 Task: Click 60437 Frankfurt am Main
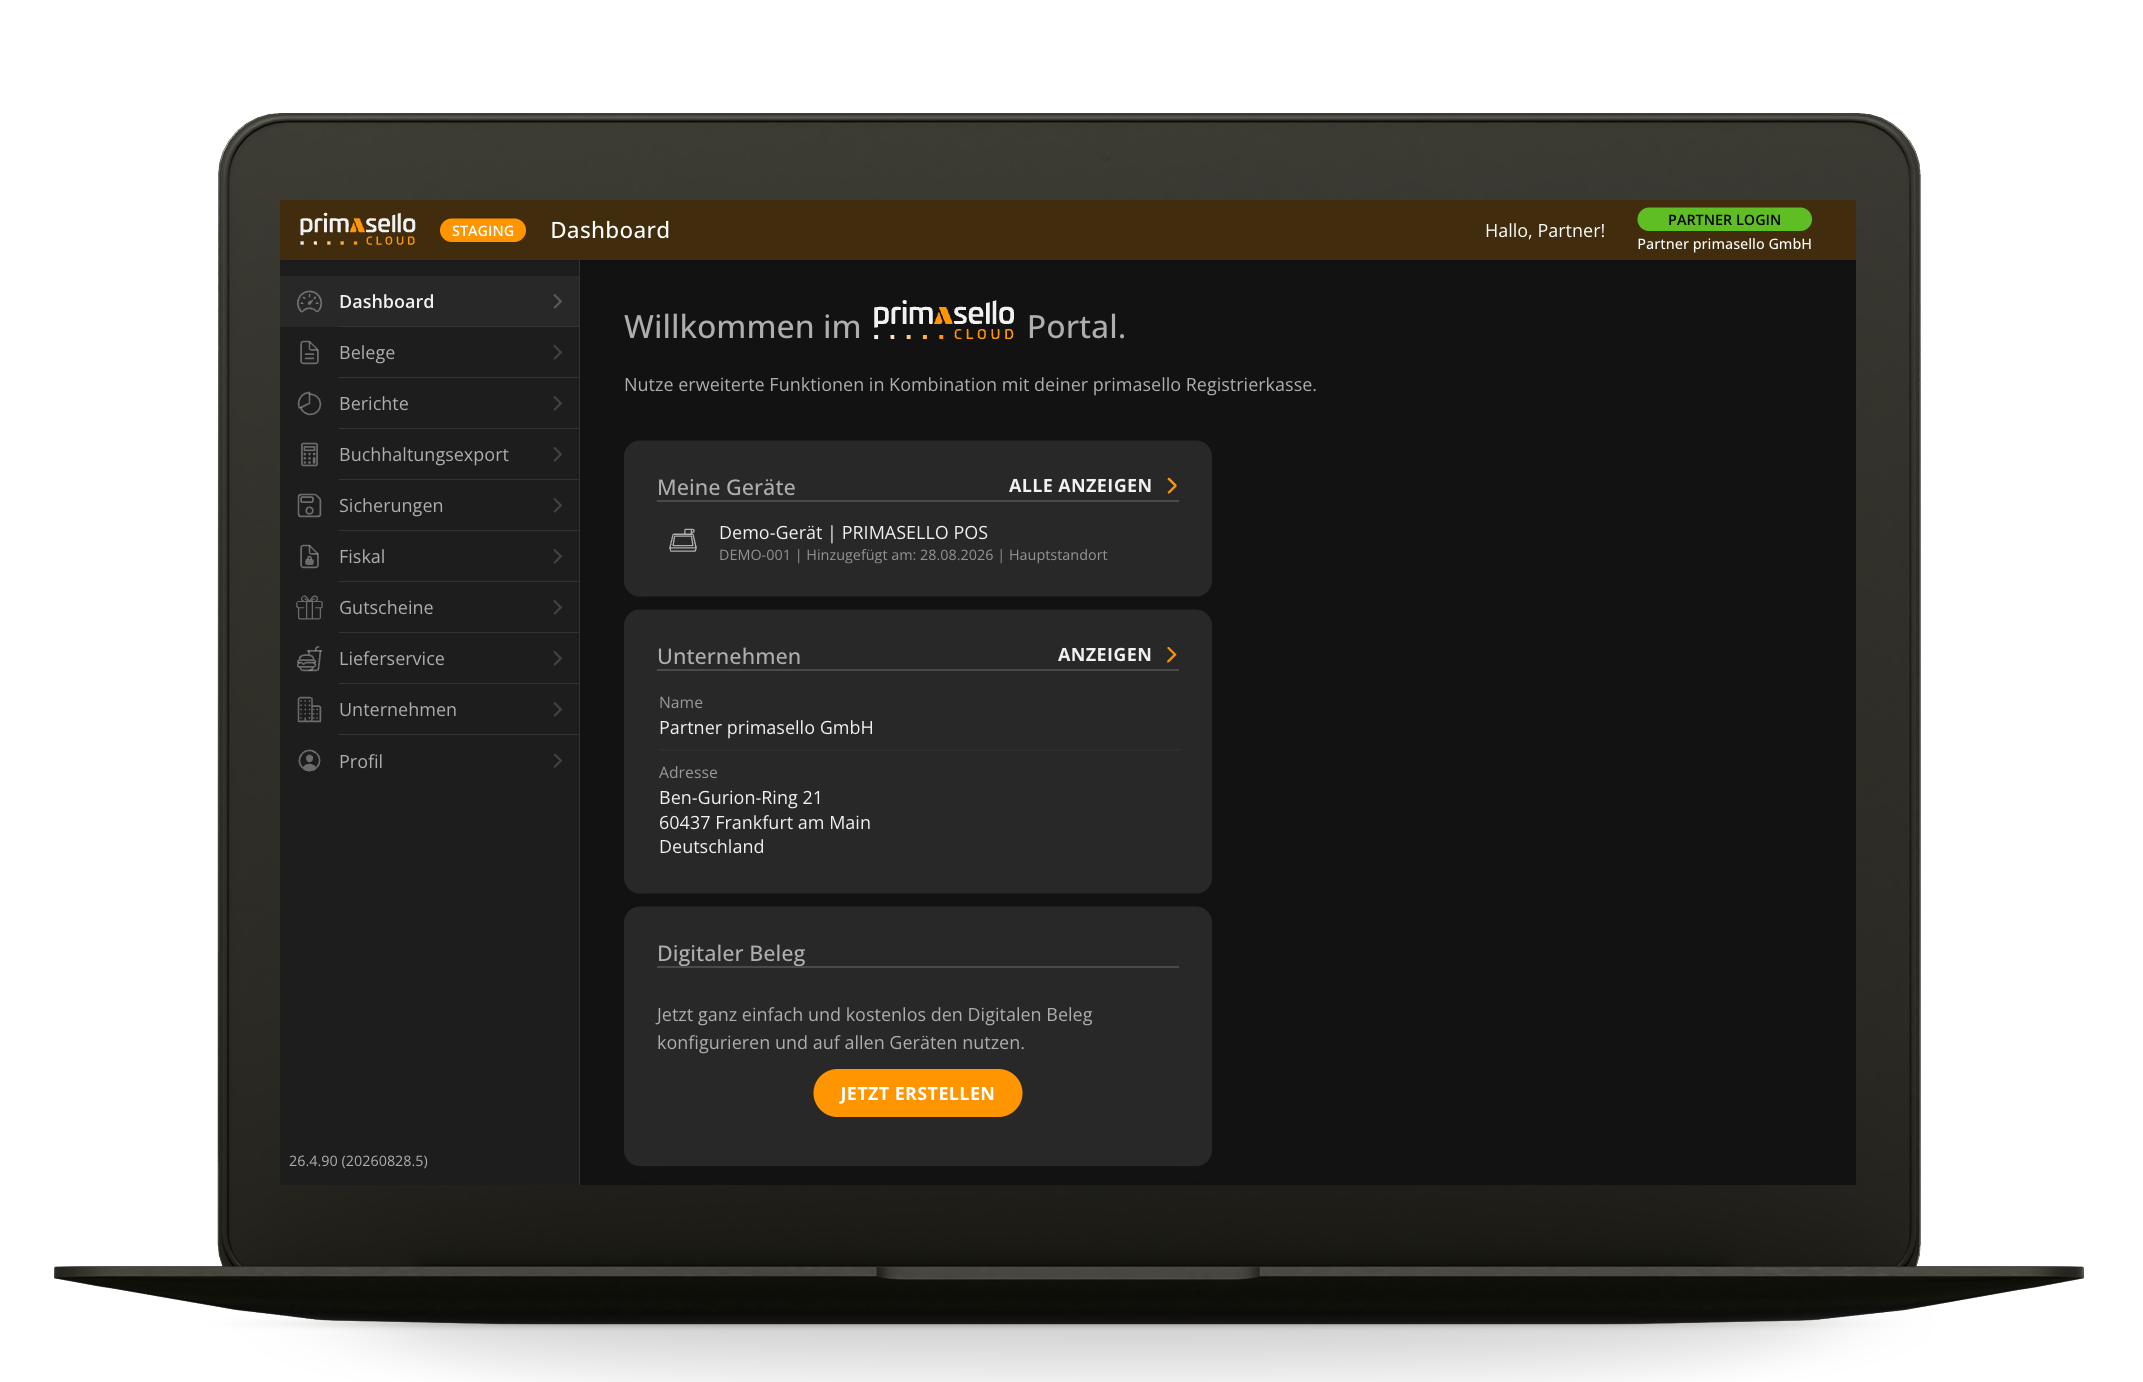765,823
